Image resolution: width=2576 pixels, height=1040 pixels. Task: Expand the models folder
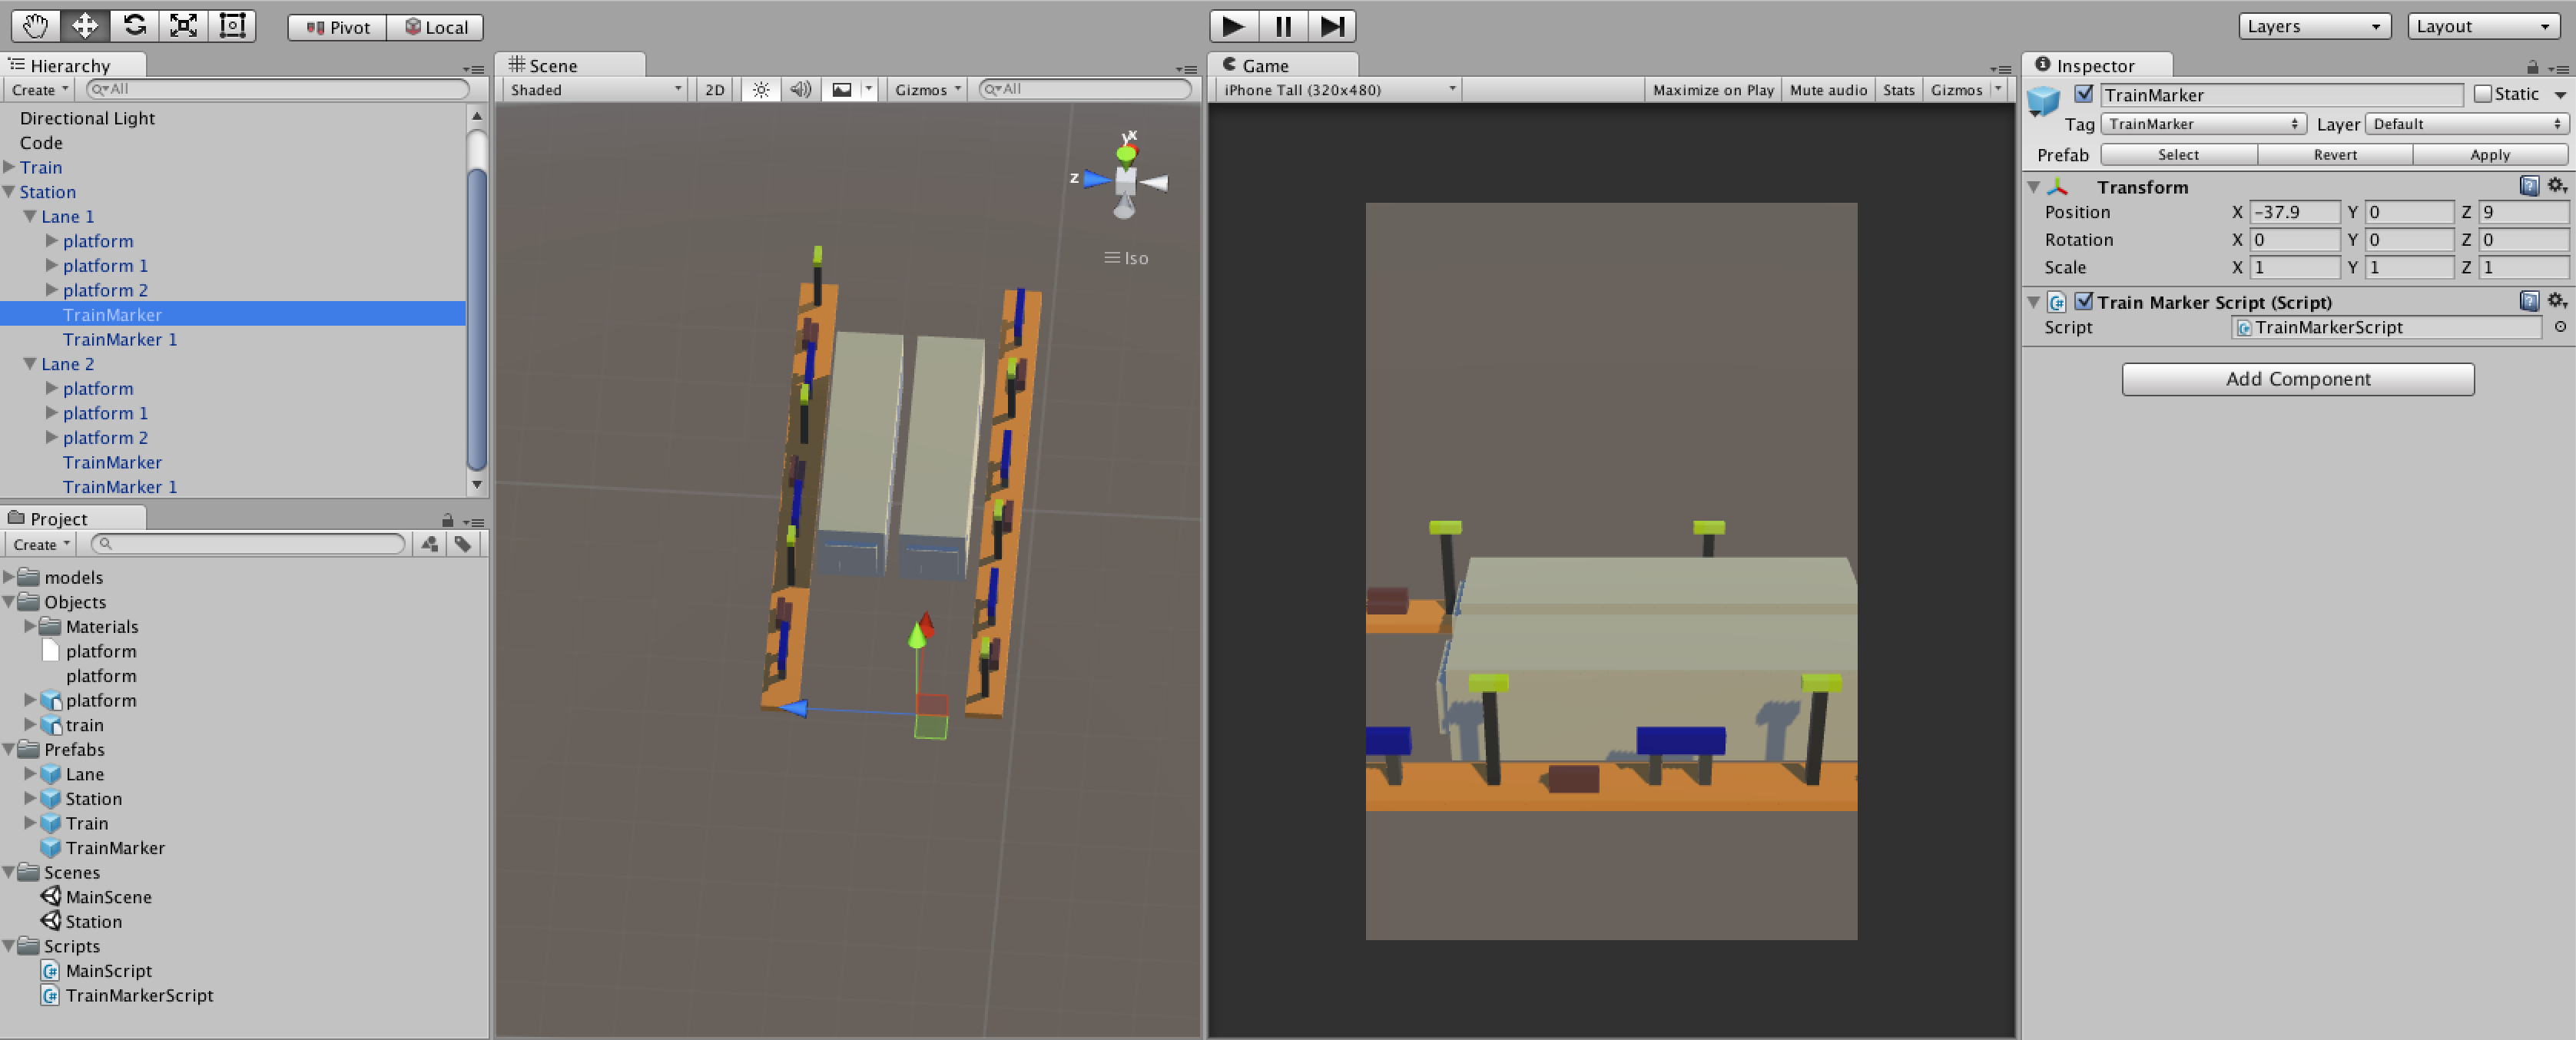point(9,577)
